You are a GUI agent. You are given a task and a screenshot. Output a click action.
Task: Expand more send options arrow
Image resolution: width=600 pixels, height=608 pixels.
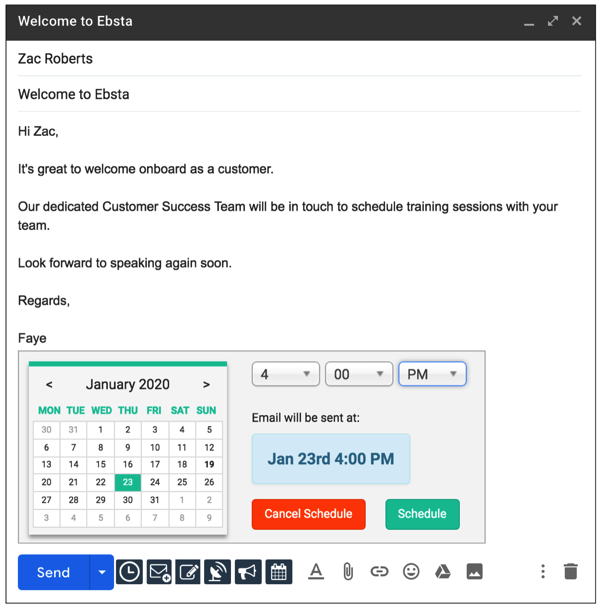click(101, 572)
